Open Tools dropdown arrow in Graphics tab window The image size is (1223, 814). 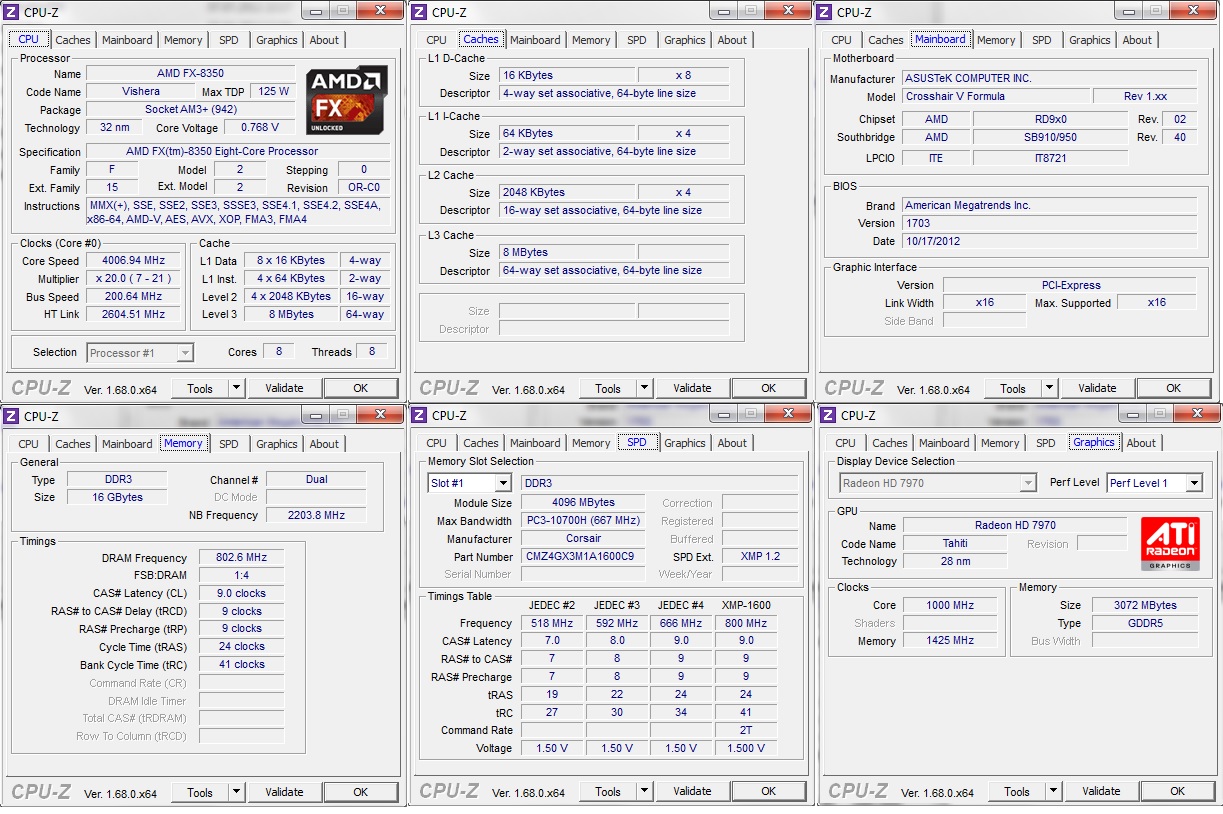point(1054,791)
